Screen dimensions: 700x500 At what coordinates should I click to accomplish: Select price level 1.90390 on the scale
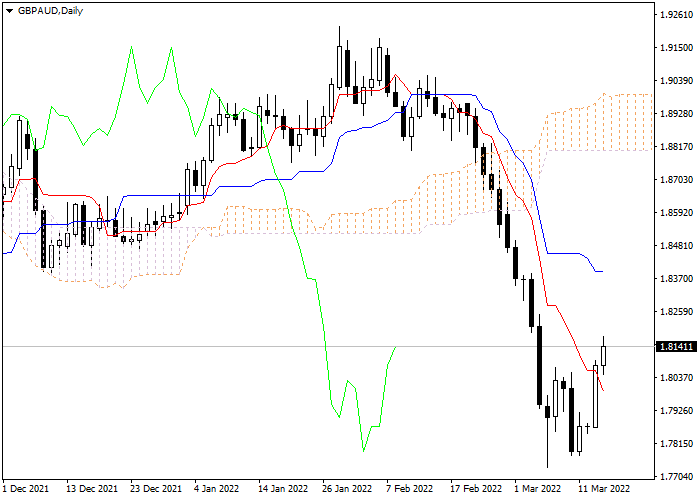(676, 81)
